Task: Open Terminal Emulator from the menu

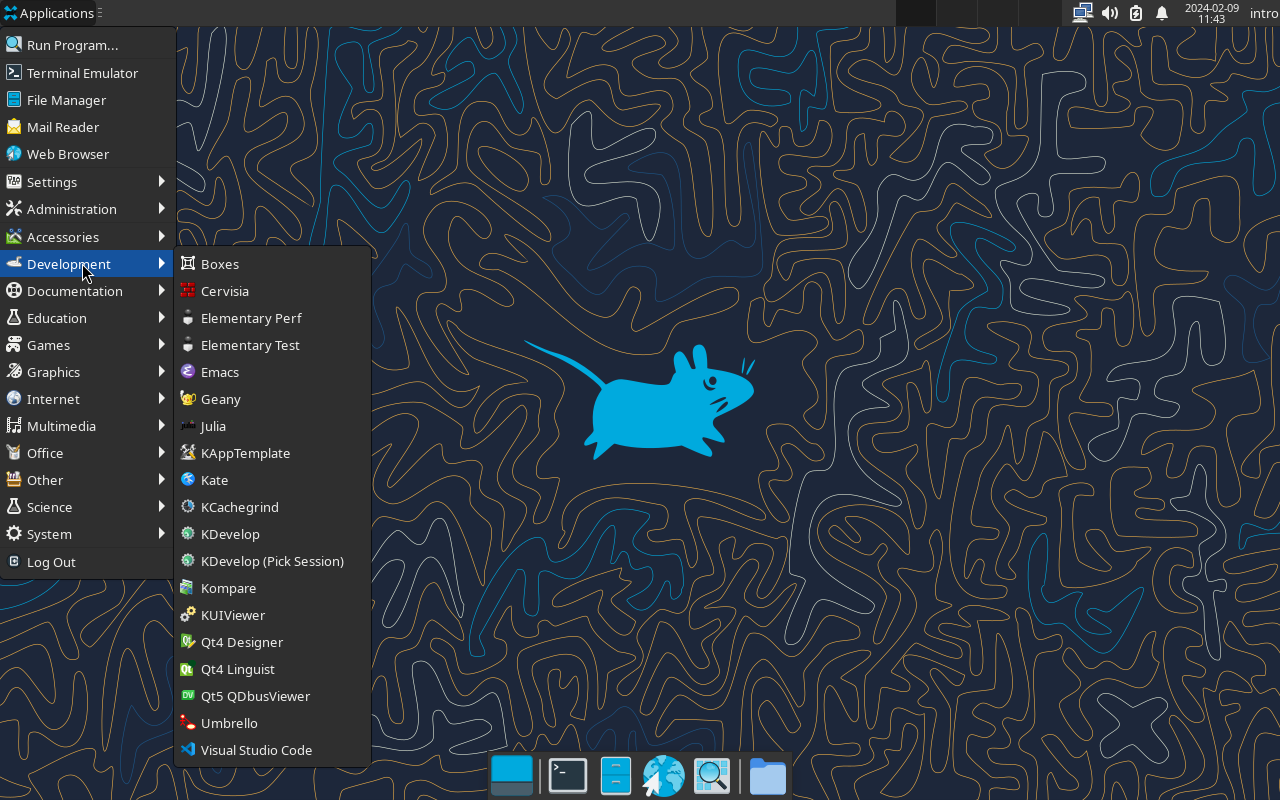Action: 88,73
